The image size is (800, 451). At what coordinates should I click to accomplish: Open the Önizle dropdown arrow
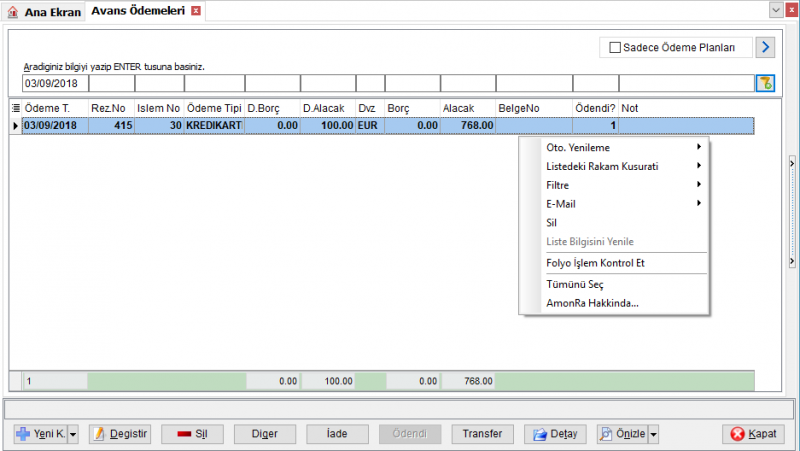point(653,434)
